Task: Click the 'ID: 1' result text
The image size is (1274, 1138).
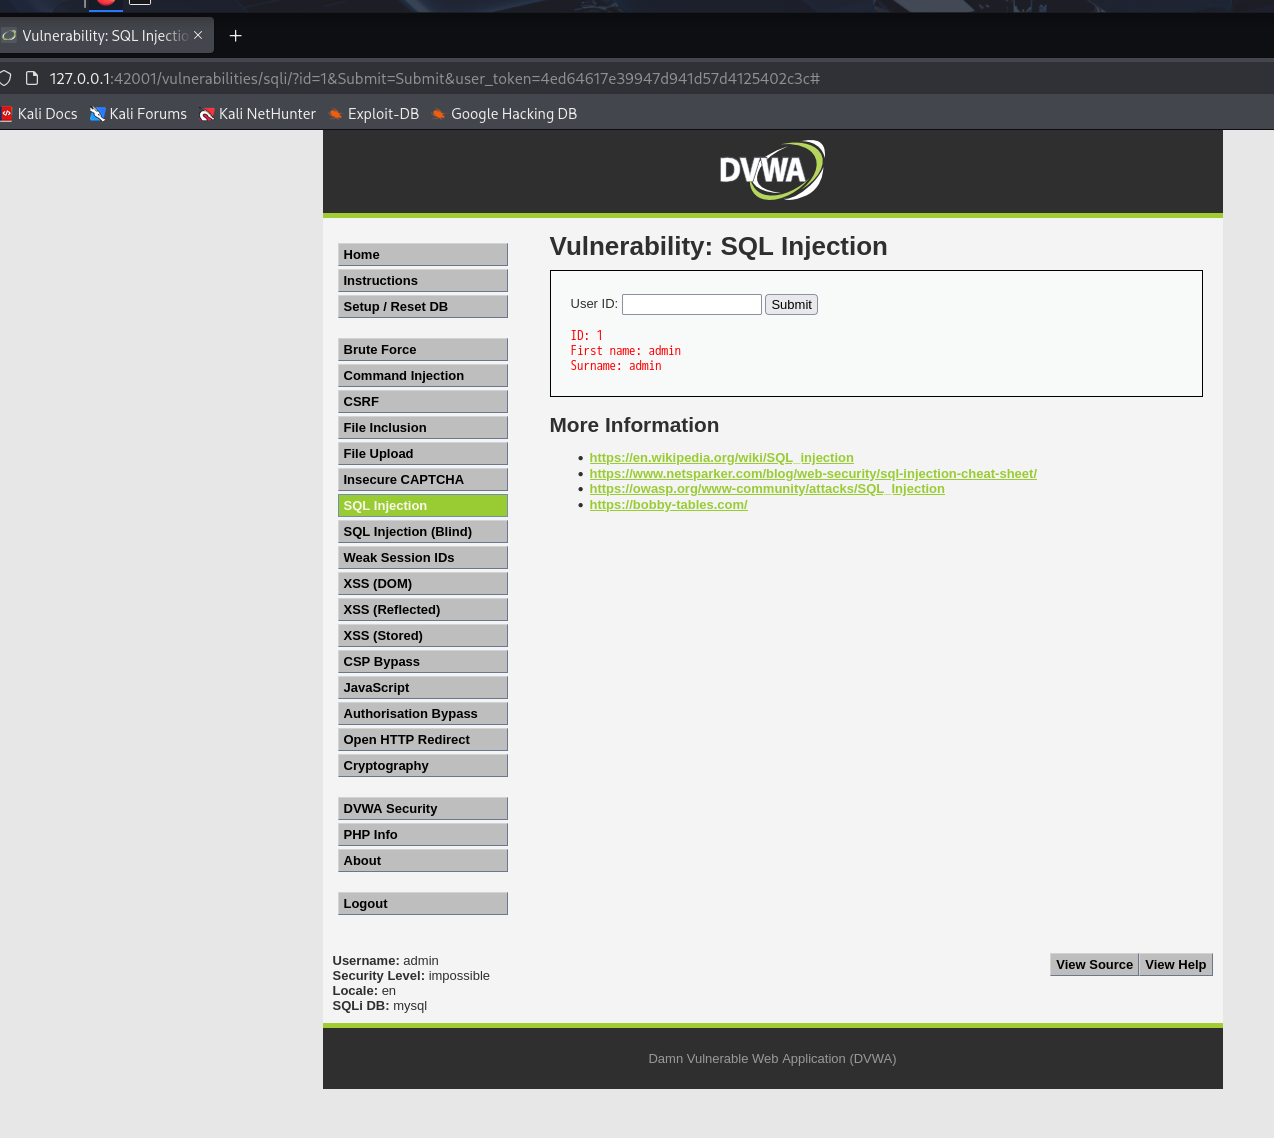Action: pyautogui.click(x=586, y=336)
